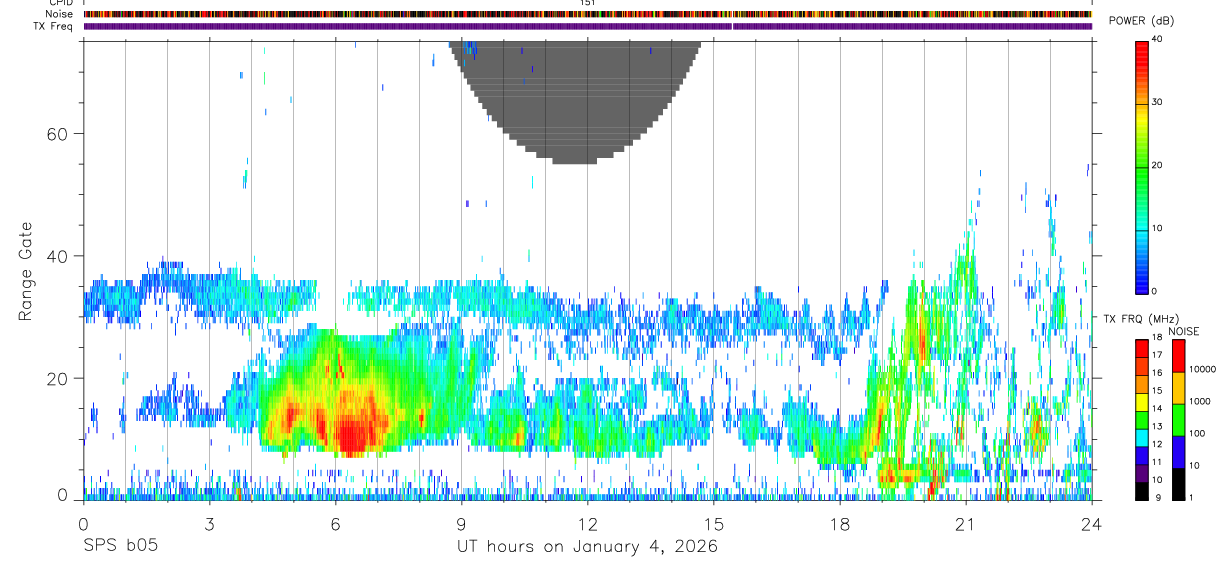This screenshot has width=1228, height=567.
Task: Select the 'SPS b05' label
Action: pyautogui.click(x=120, y=547)
